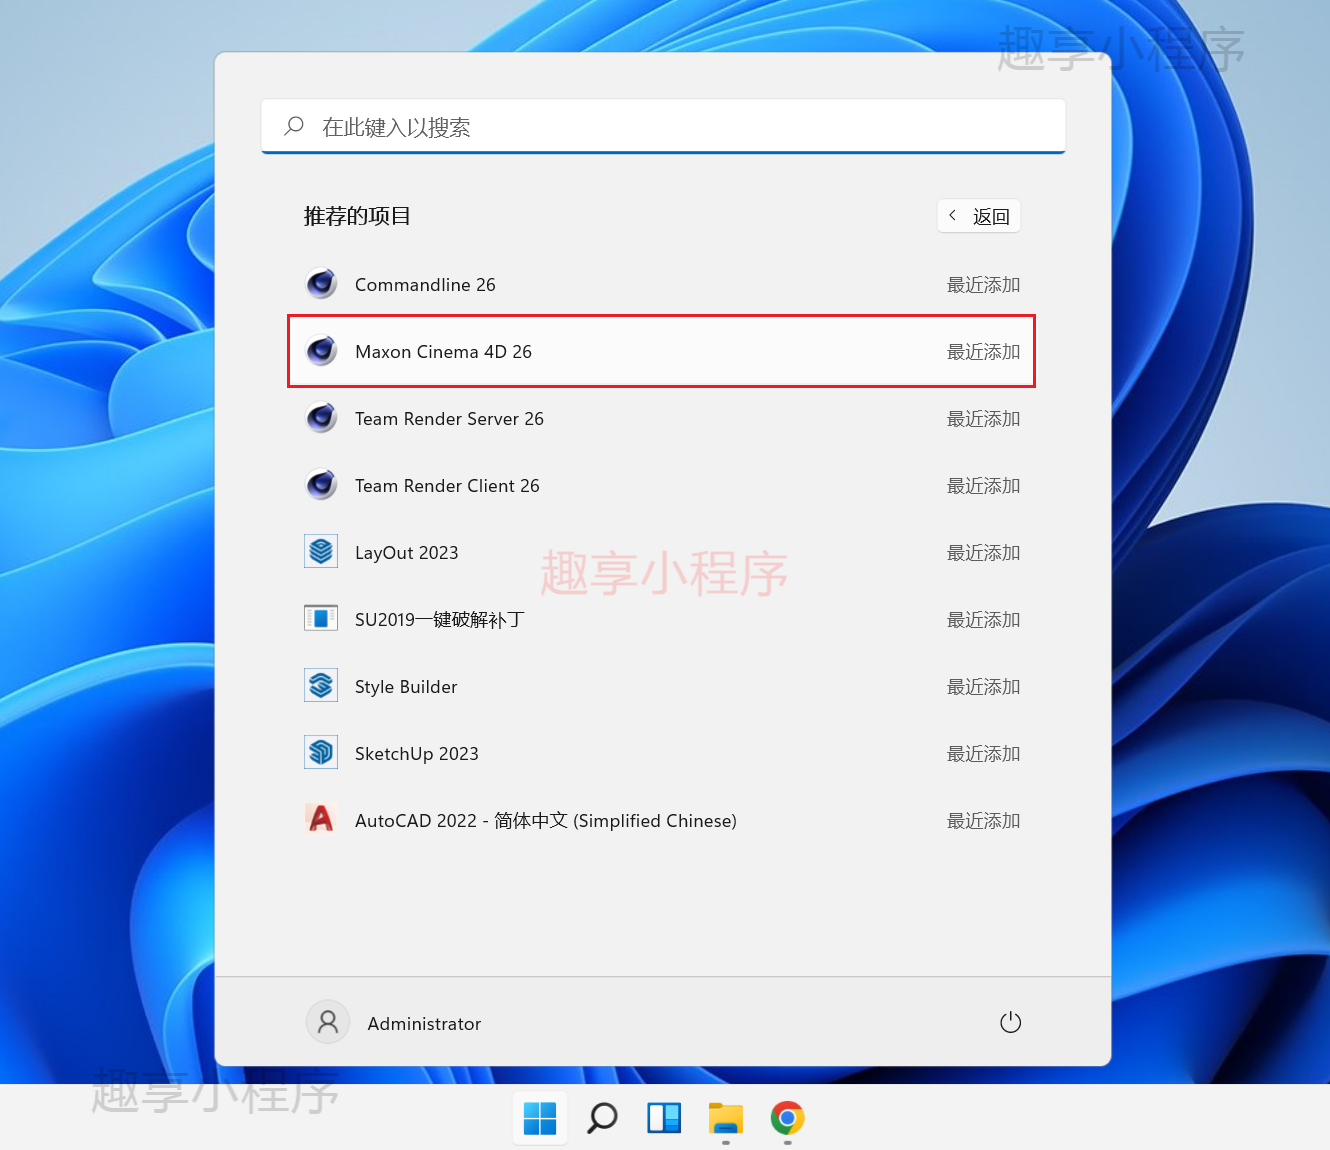The image size is (1330, 1150).
Task: Launch Maxon Cinema 4D 26
Action: tap(662, 351)
